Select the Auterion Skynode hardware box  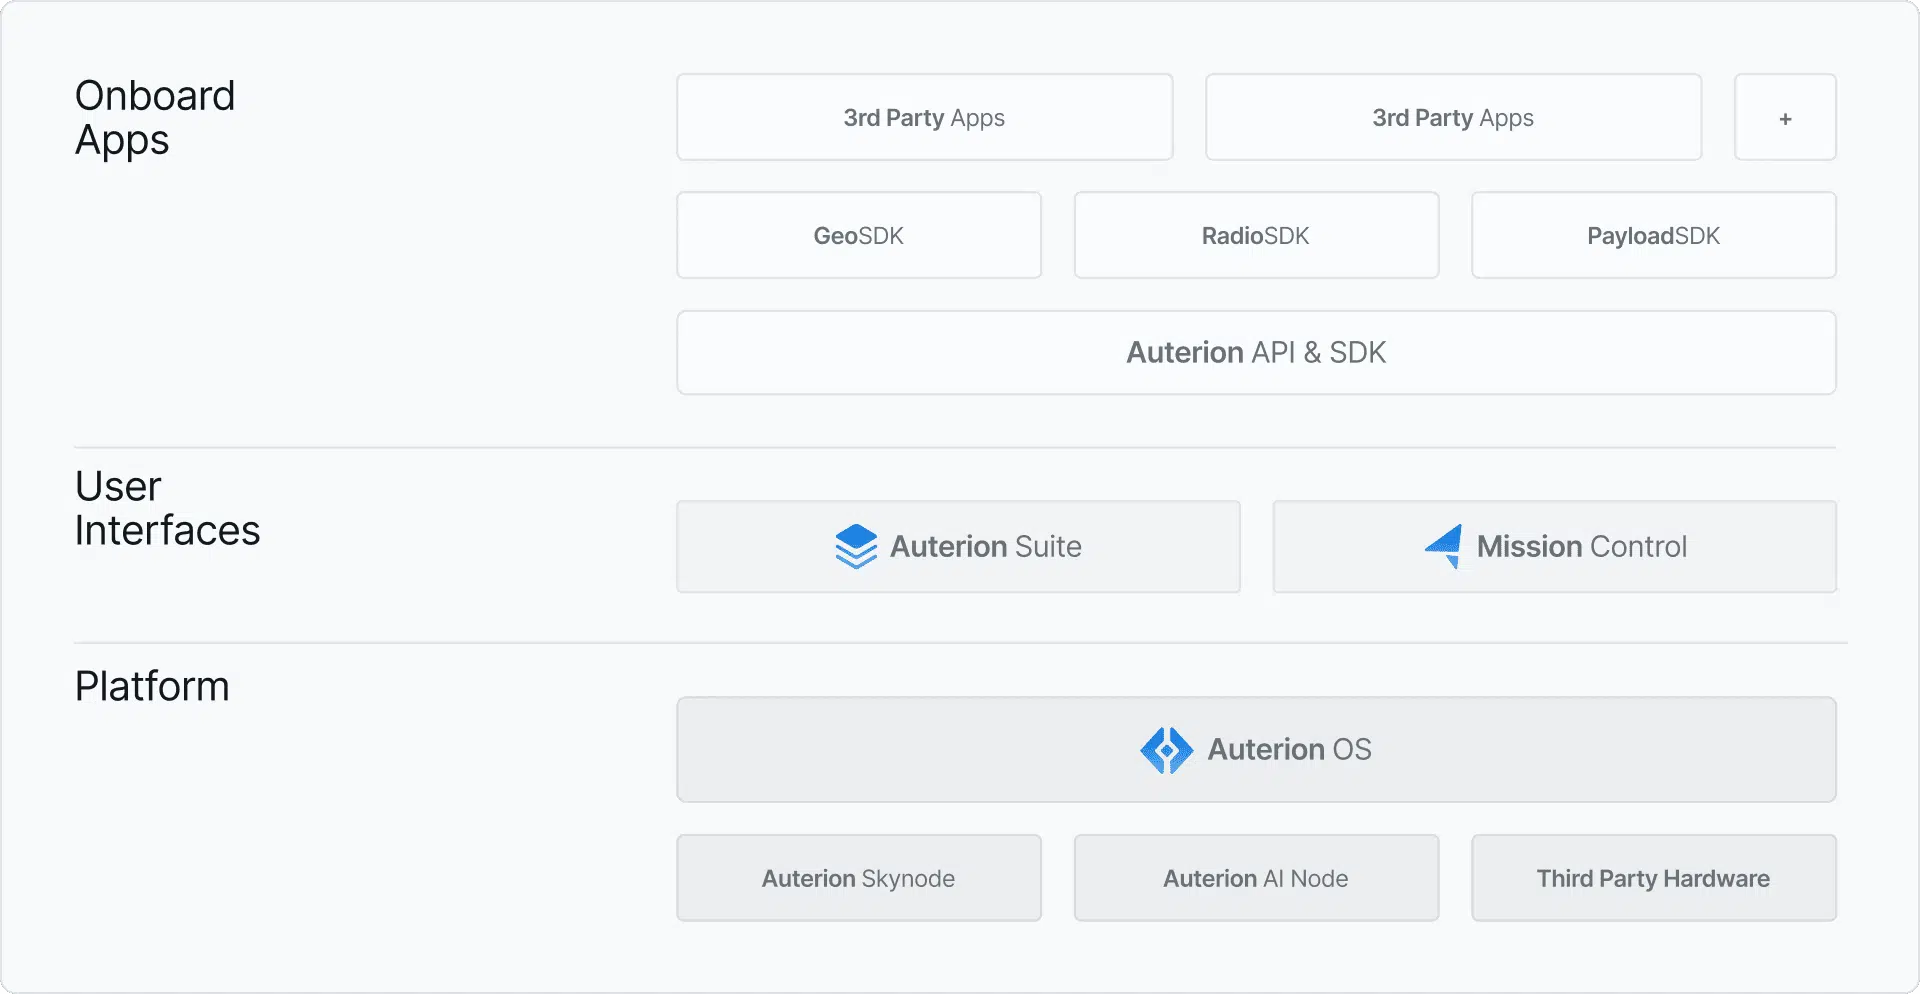coord(859,878)
